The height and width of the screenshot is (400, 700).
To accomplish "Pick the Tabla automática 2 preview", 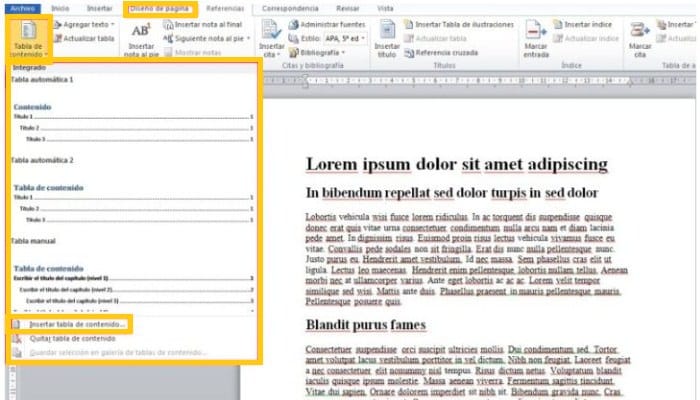I will click(133, 192).
